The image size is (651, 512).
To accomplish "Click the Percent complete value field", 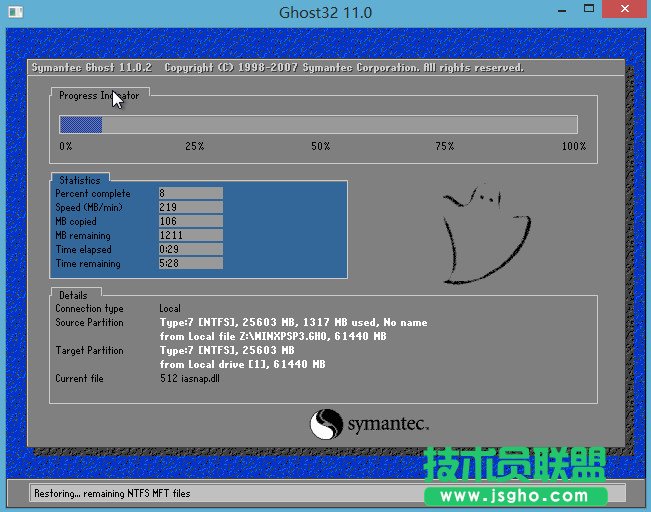I will pyautogui.click(x=190, y=193).
